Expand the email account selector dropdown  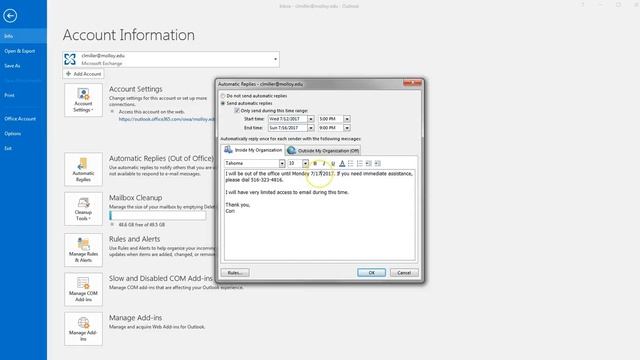pyautogui.click(x=276, y=60)
